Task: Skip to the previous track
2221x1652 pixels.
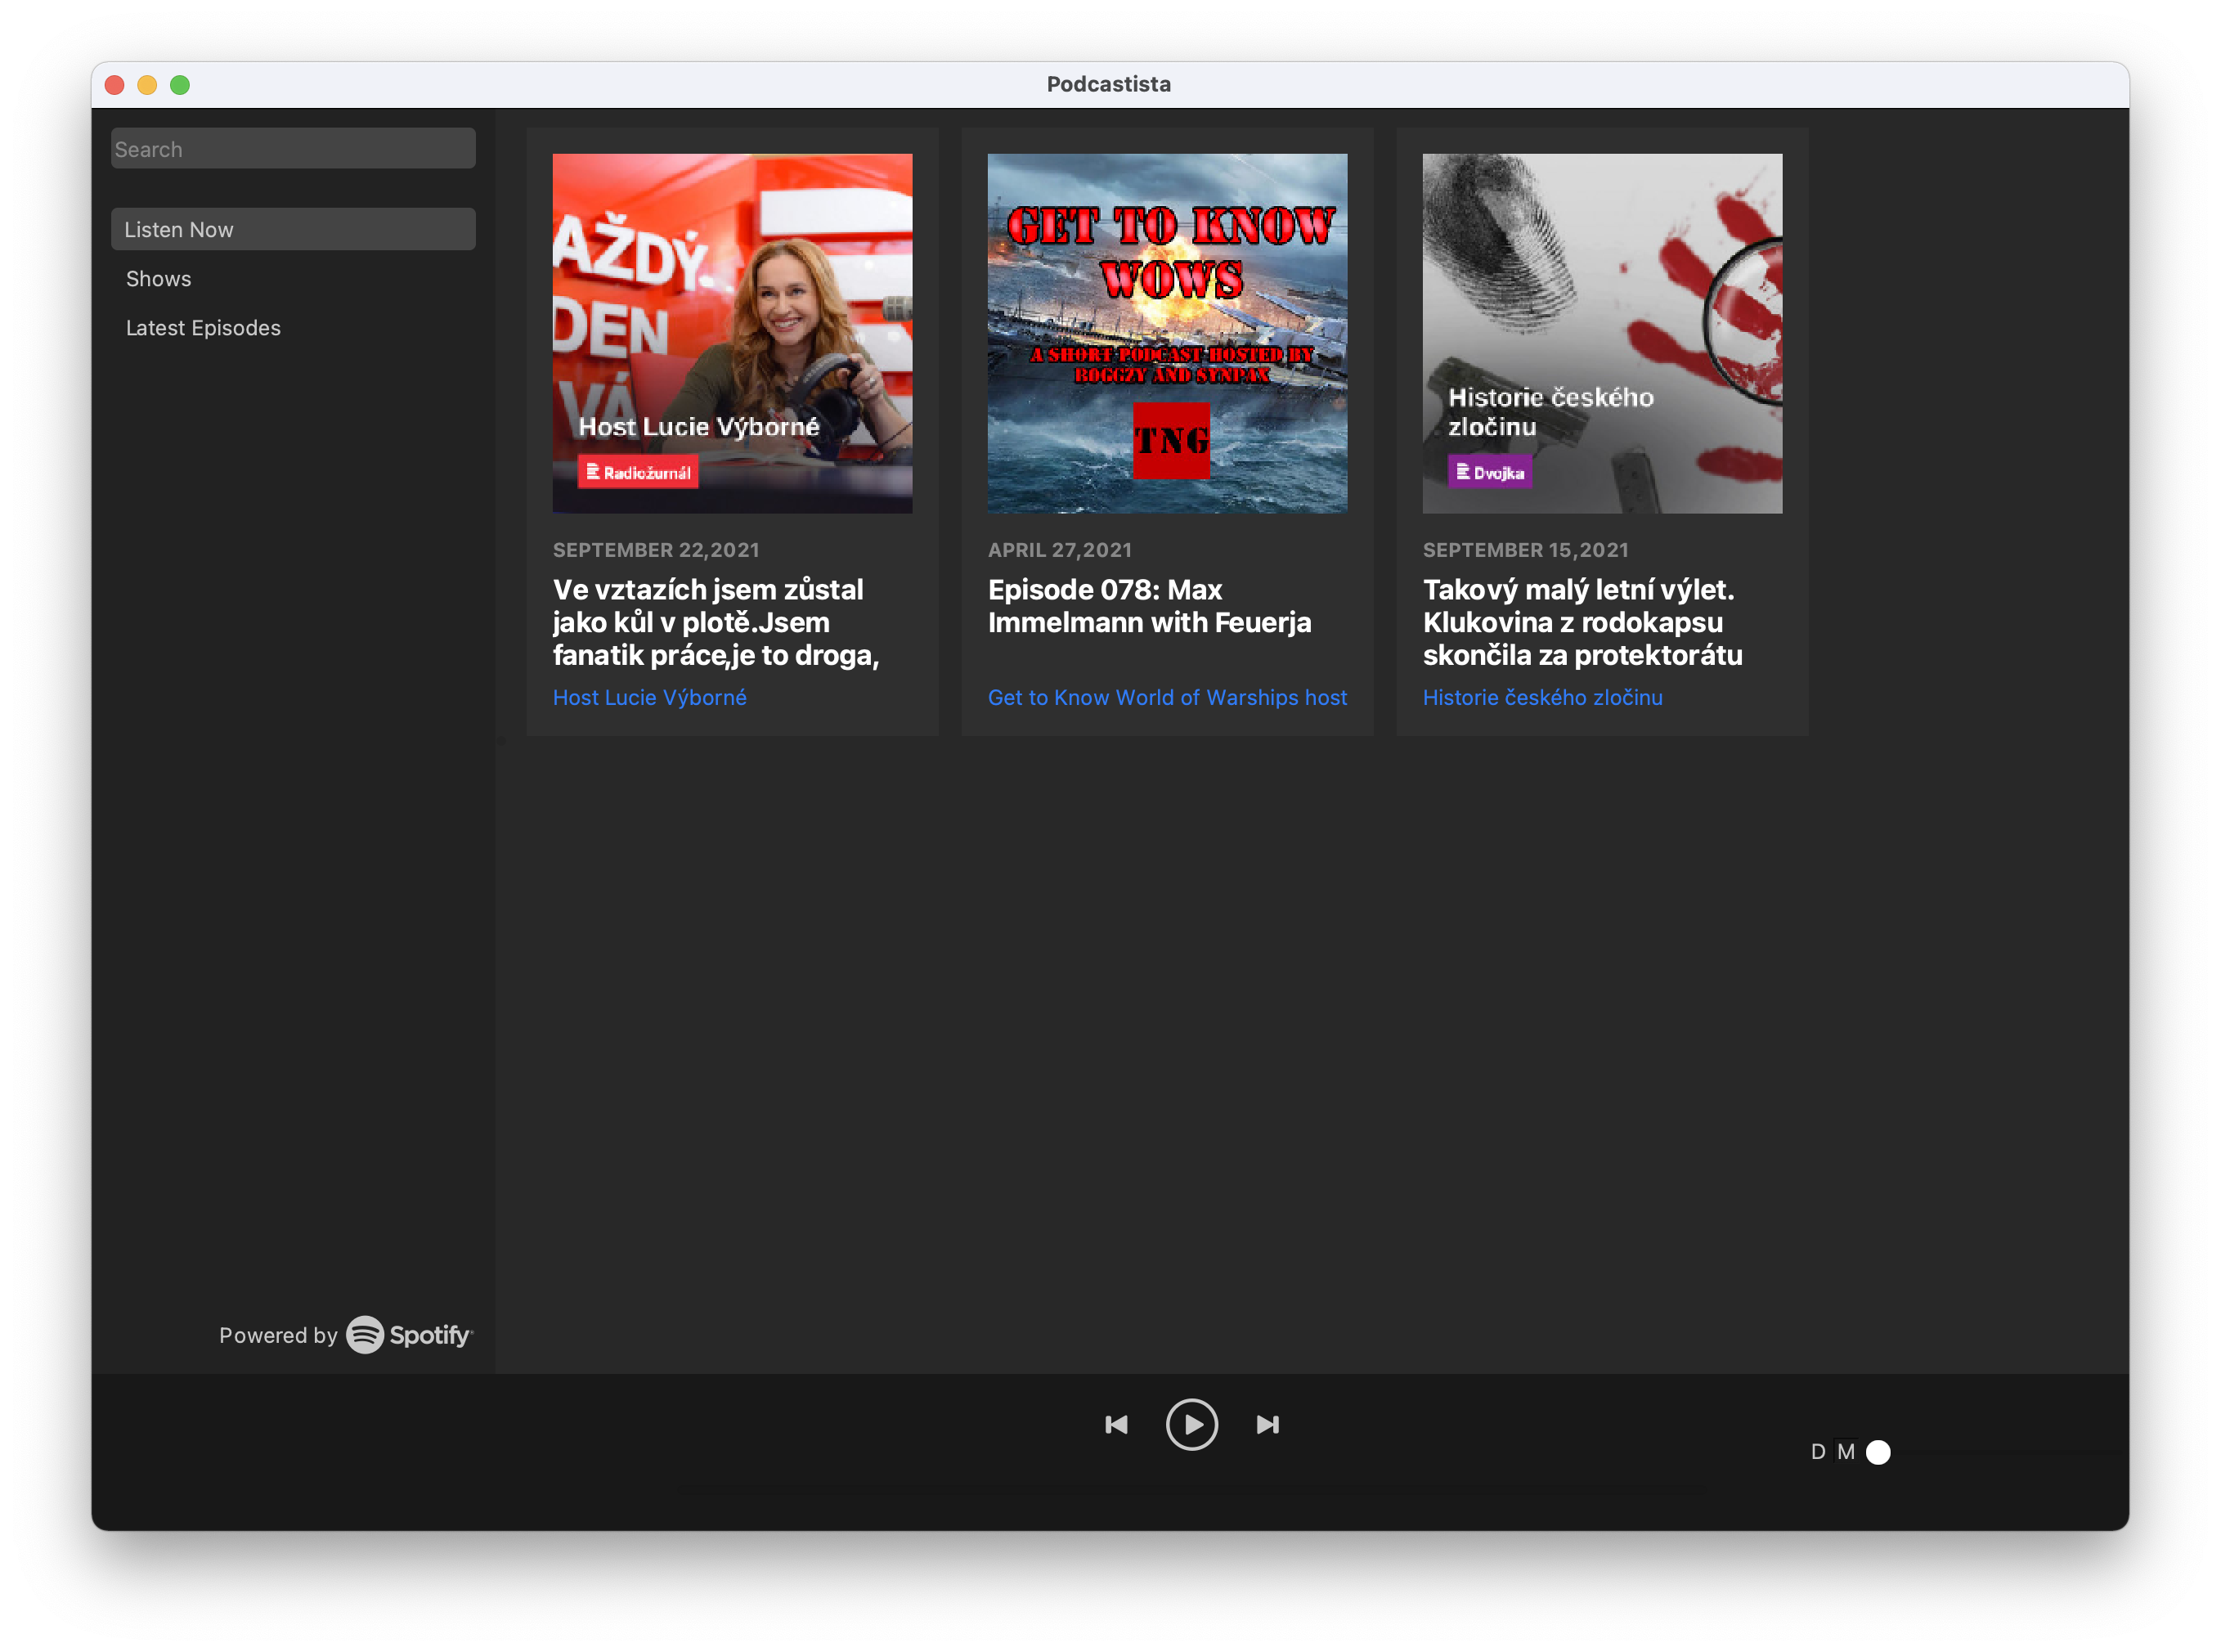Action: click(1116, 1424)
